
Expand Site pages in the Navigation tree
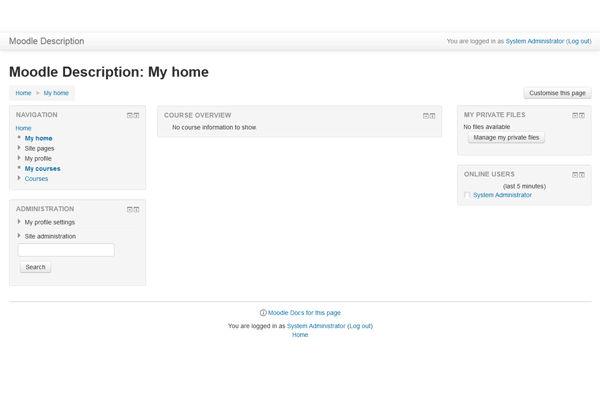click(x=19, y=148)
